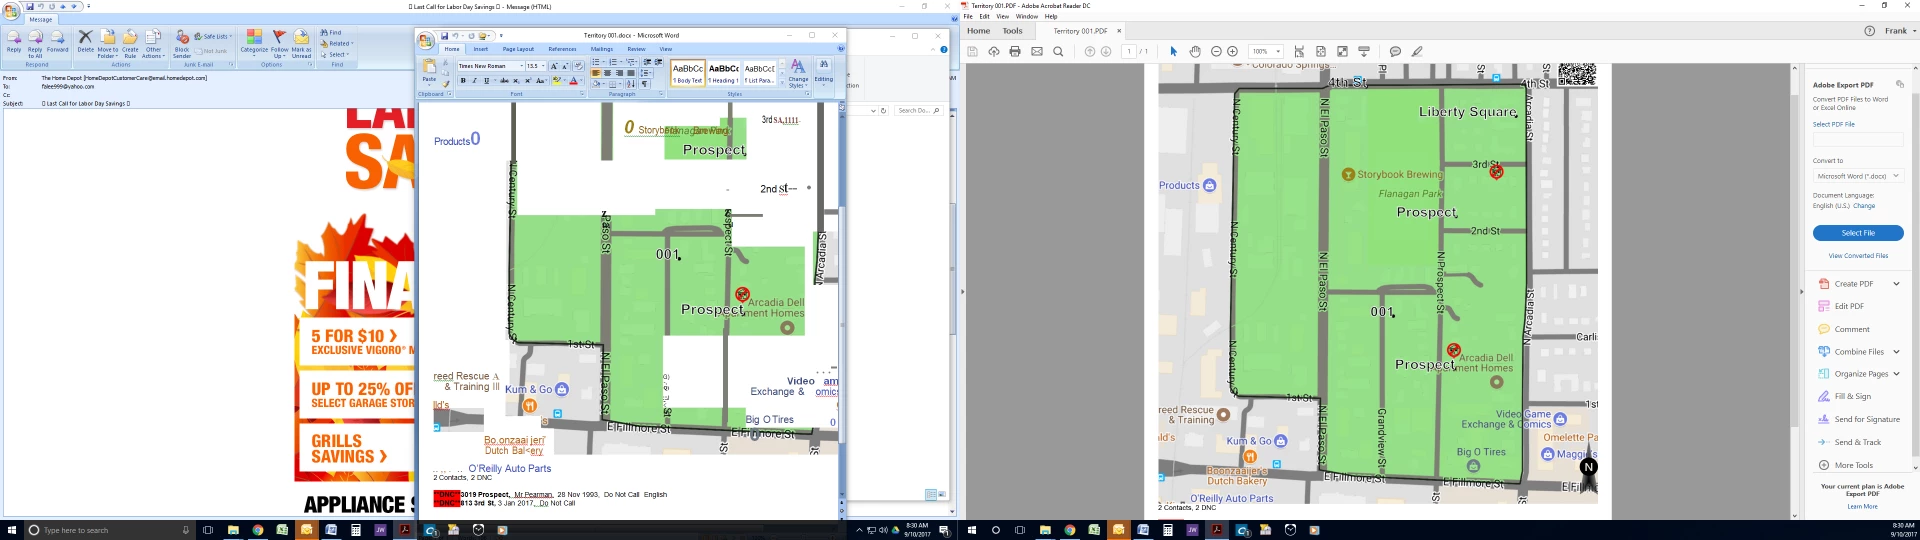Select Center alignment in Word's Paragraph group

(x=607, y=73)
